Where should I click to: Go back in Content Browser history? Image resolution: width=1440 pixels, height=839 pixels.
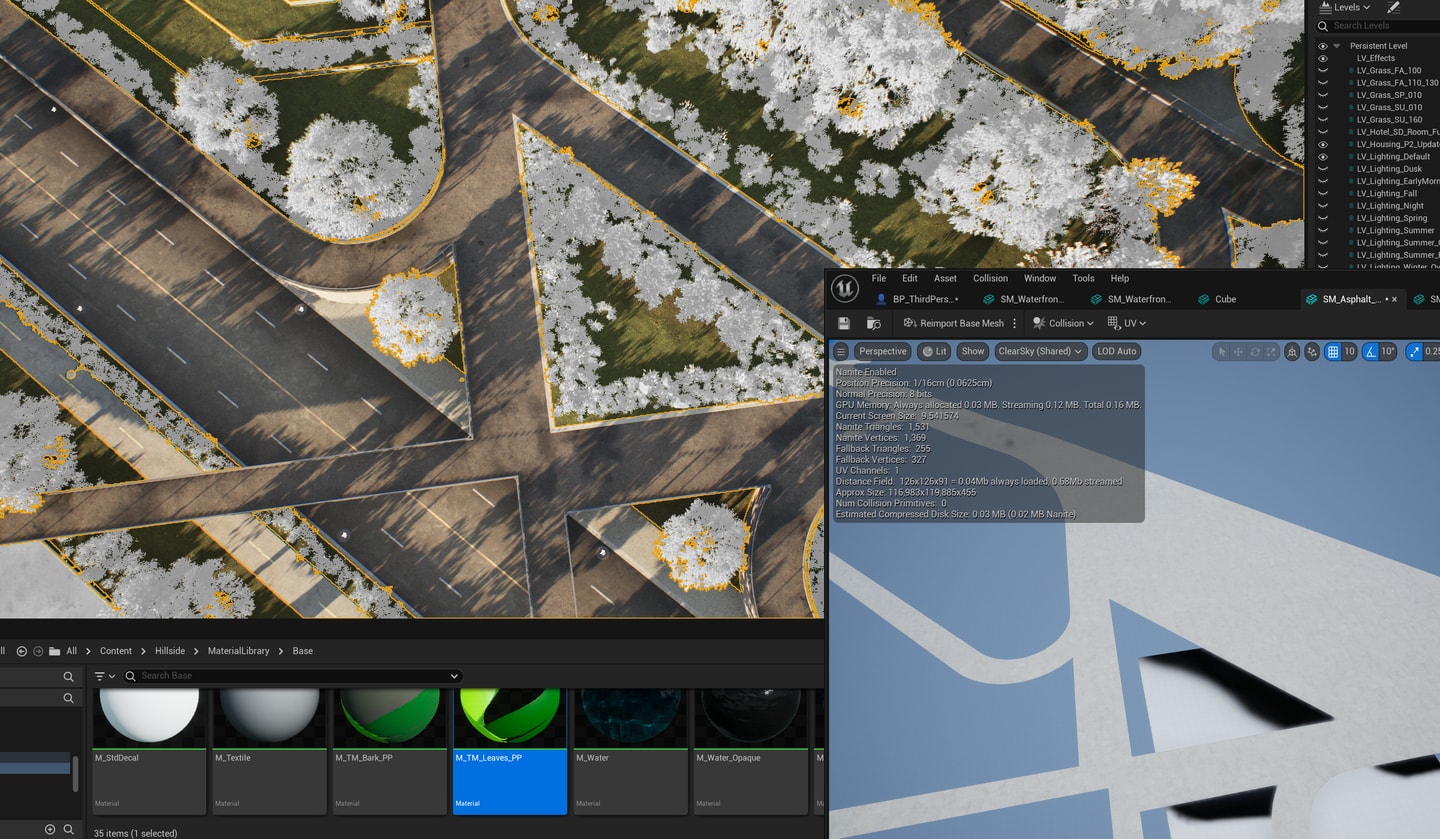(22, 651)
